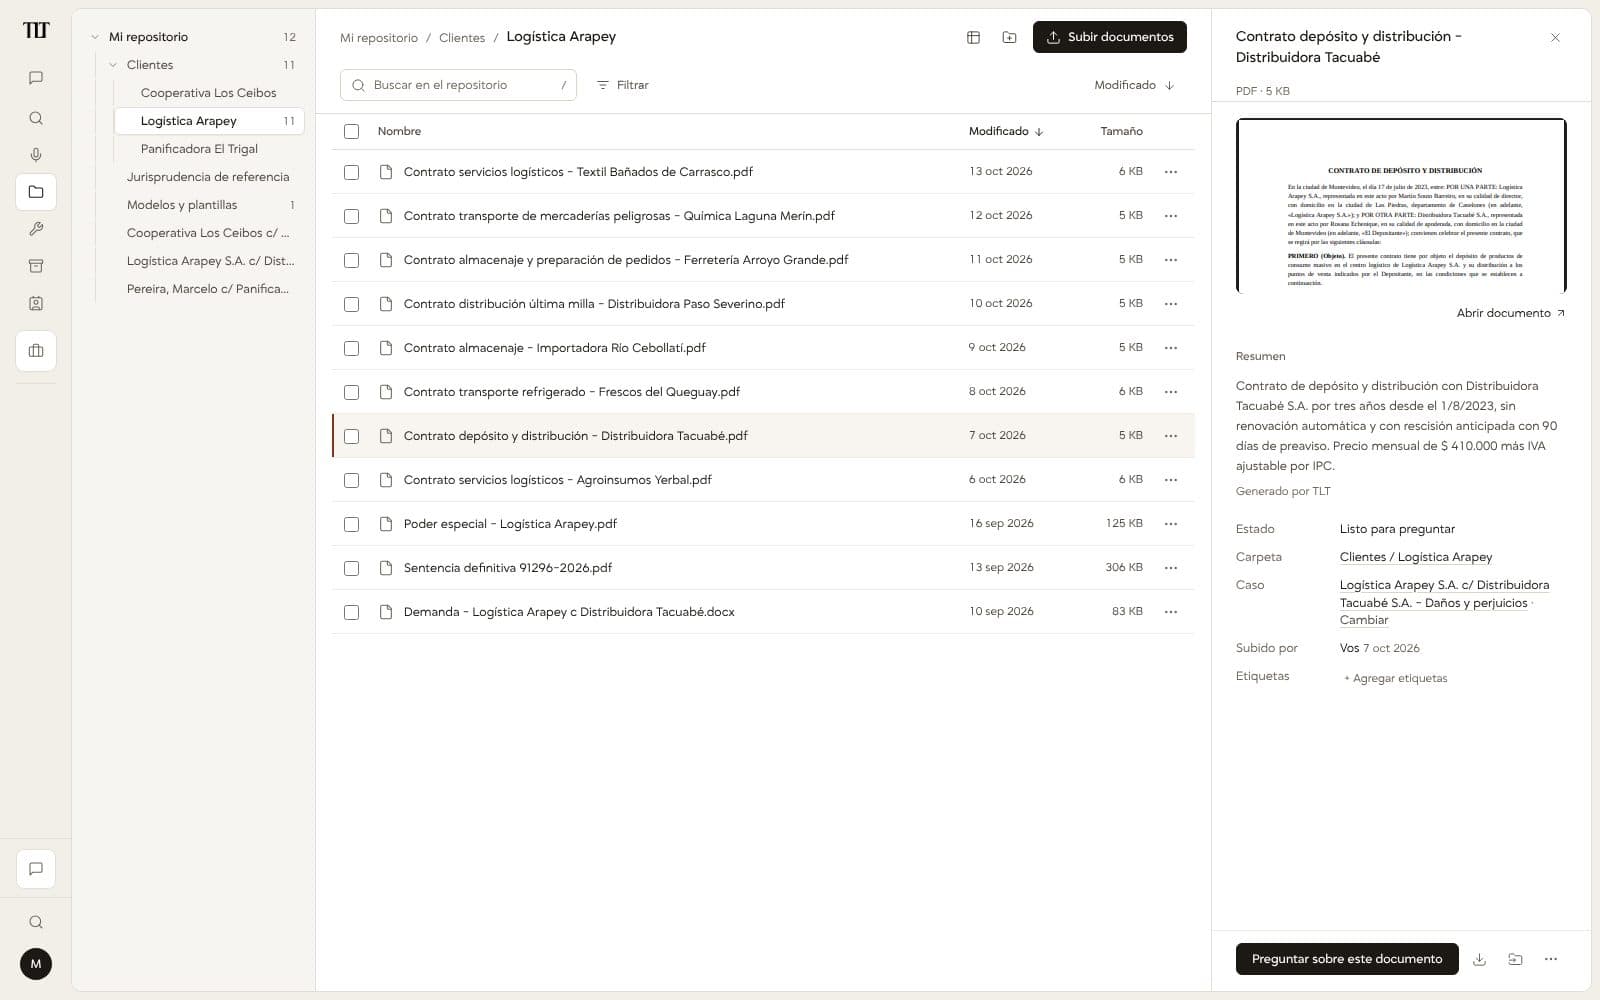
Task: Click the Buscar en el repositorio search field
Action: coord(458,85)
